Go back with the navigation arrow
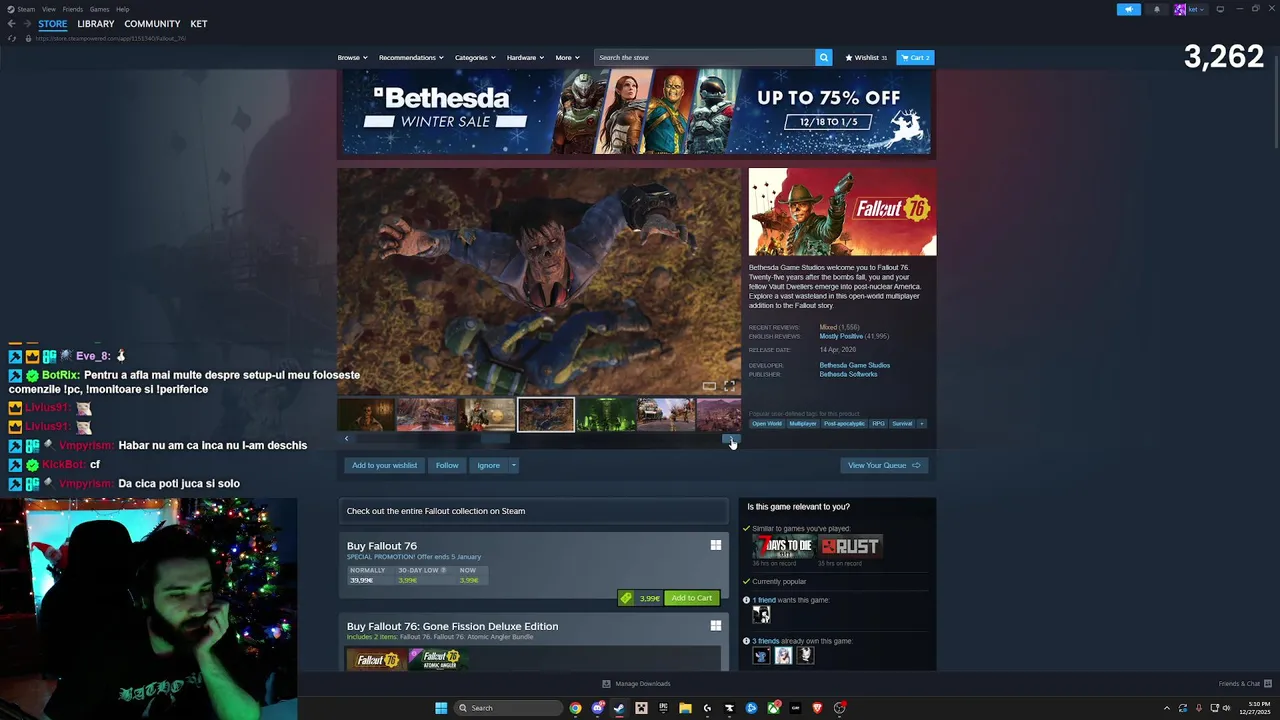1280x720 pixels. (x=11, y=24)
